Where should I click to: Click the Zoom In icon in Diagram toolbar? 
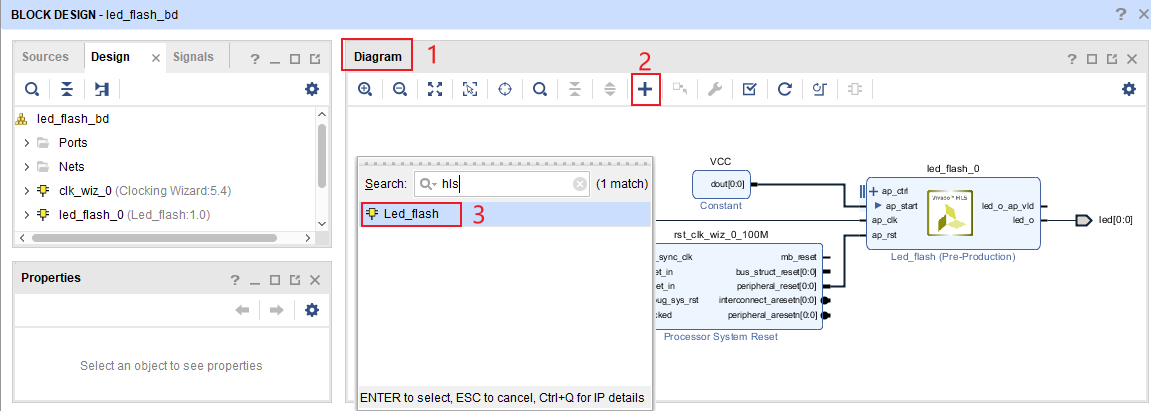click(x=365, y=89)
